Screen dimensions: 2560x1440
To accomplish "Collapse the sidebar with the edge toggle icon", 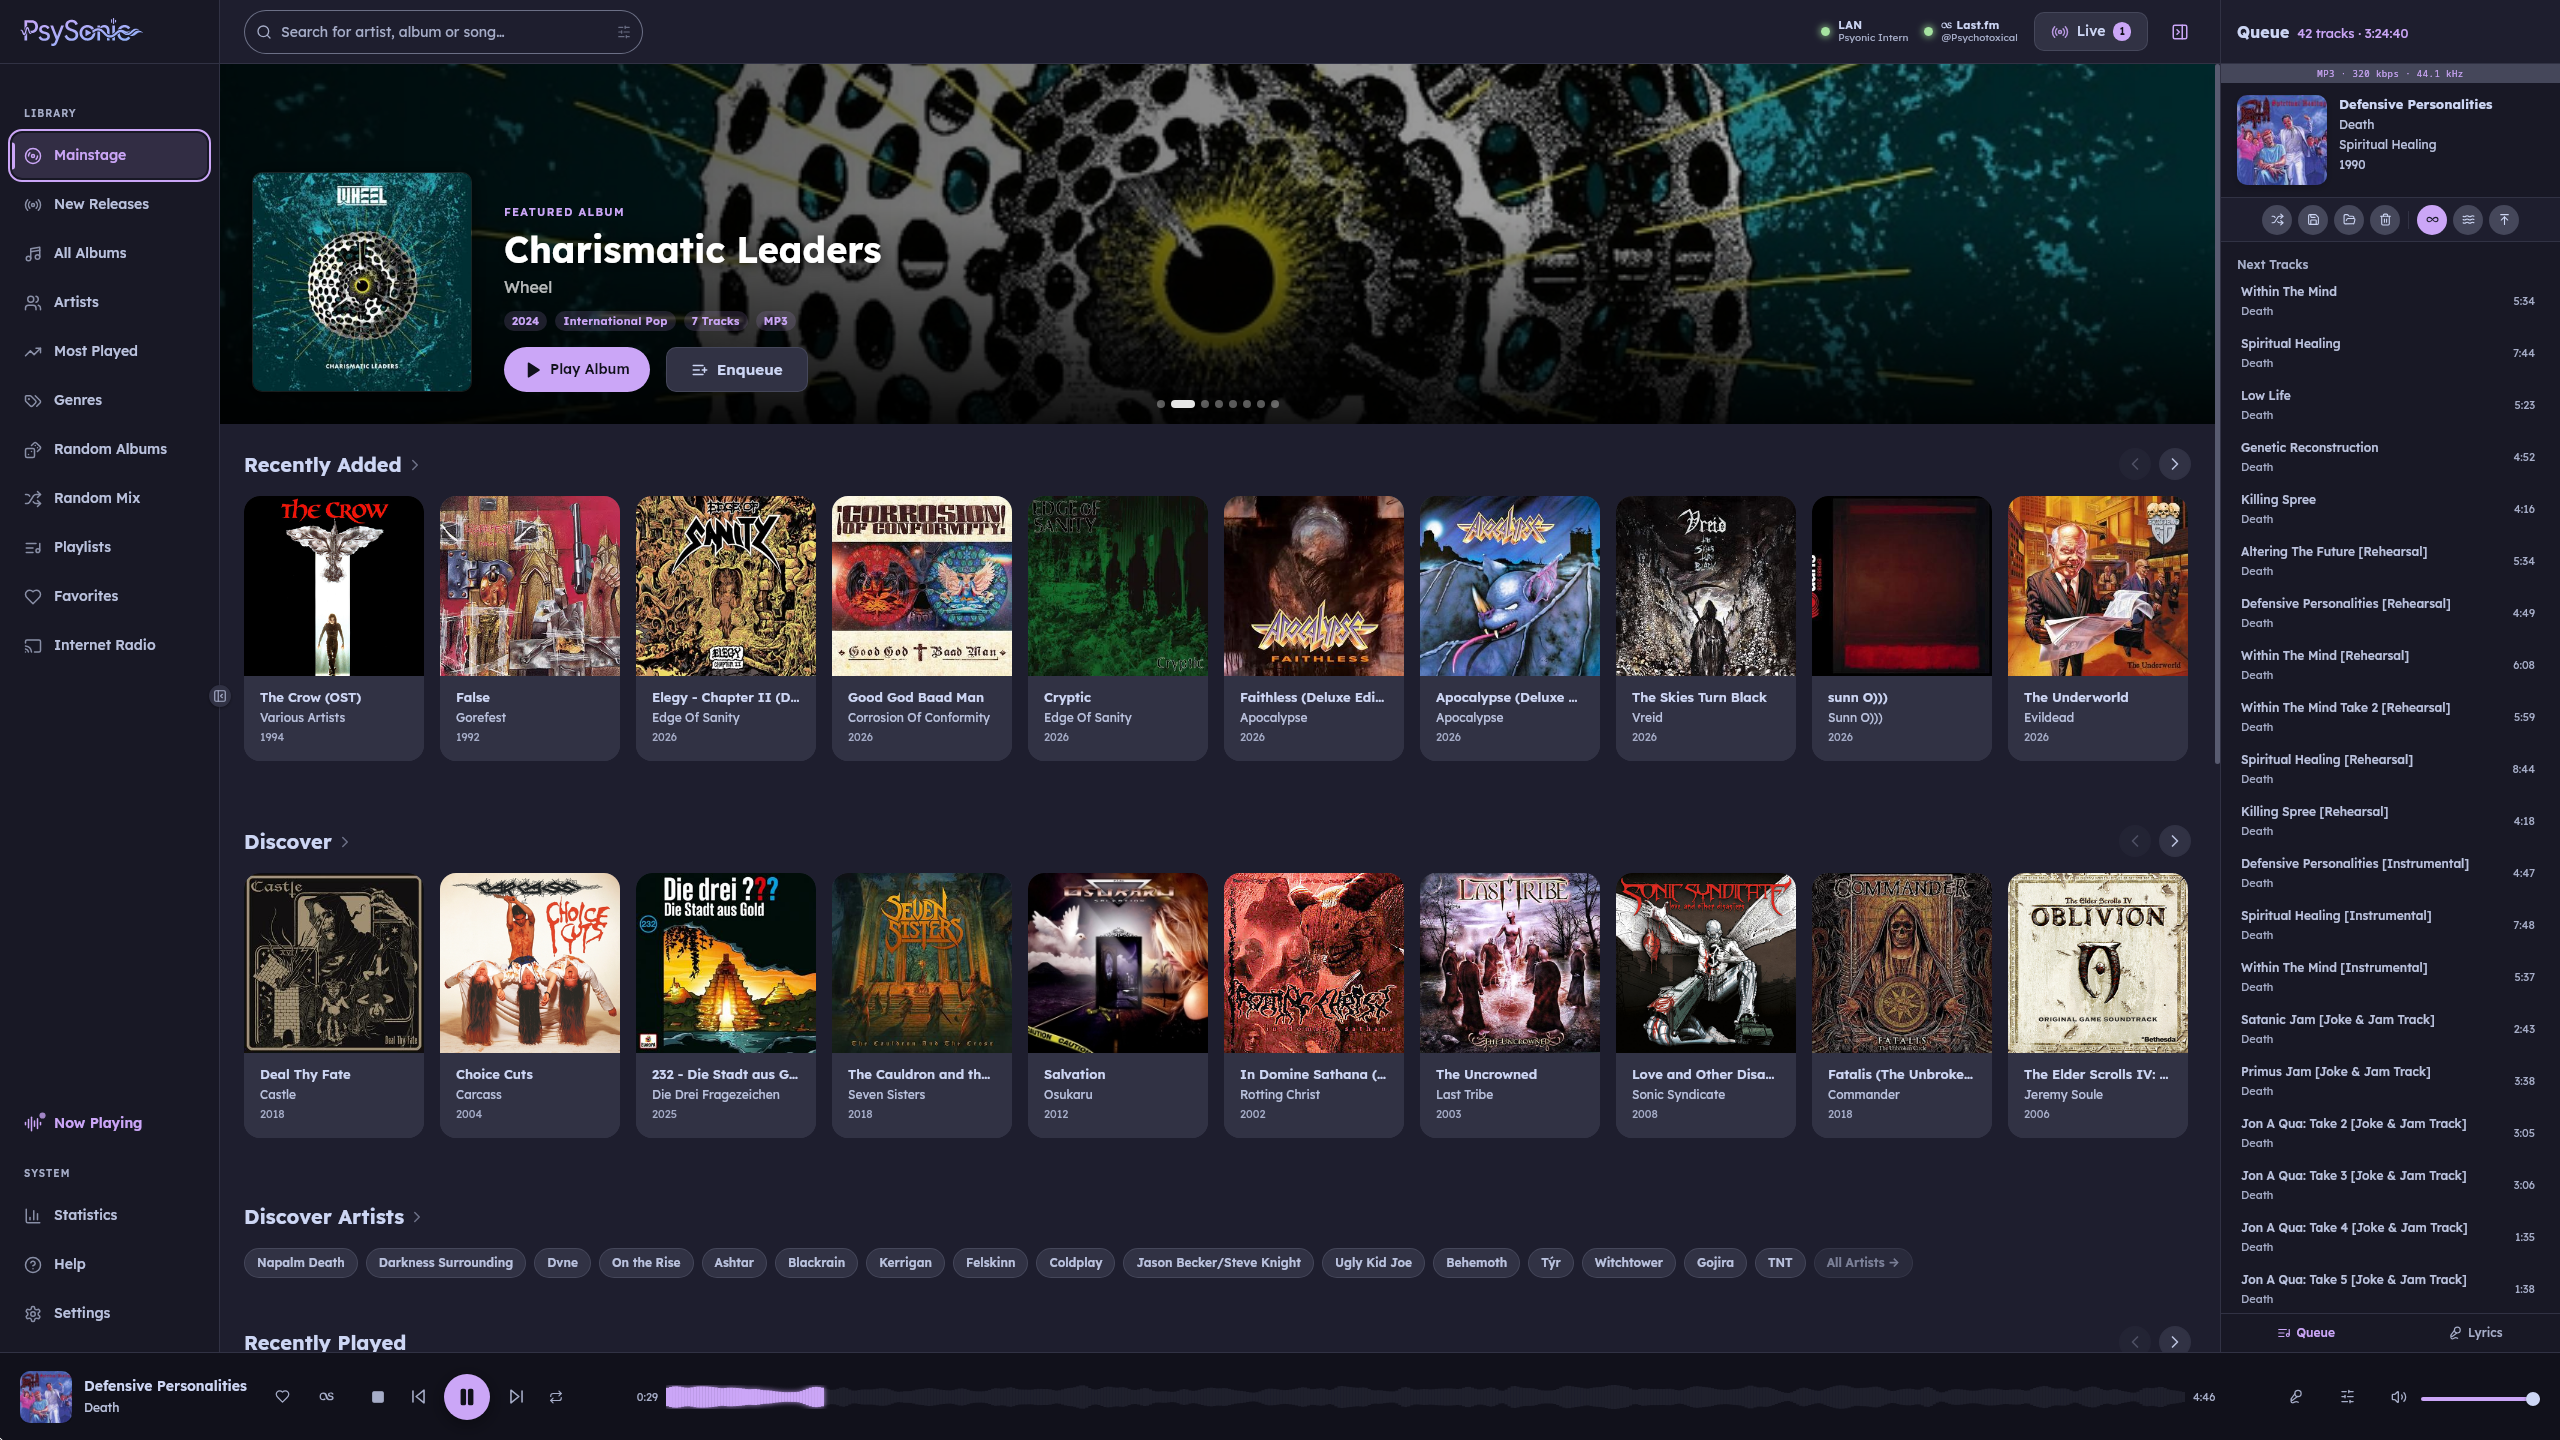I will (x=220, y=696).
